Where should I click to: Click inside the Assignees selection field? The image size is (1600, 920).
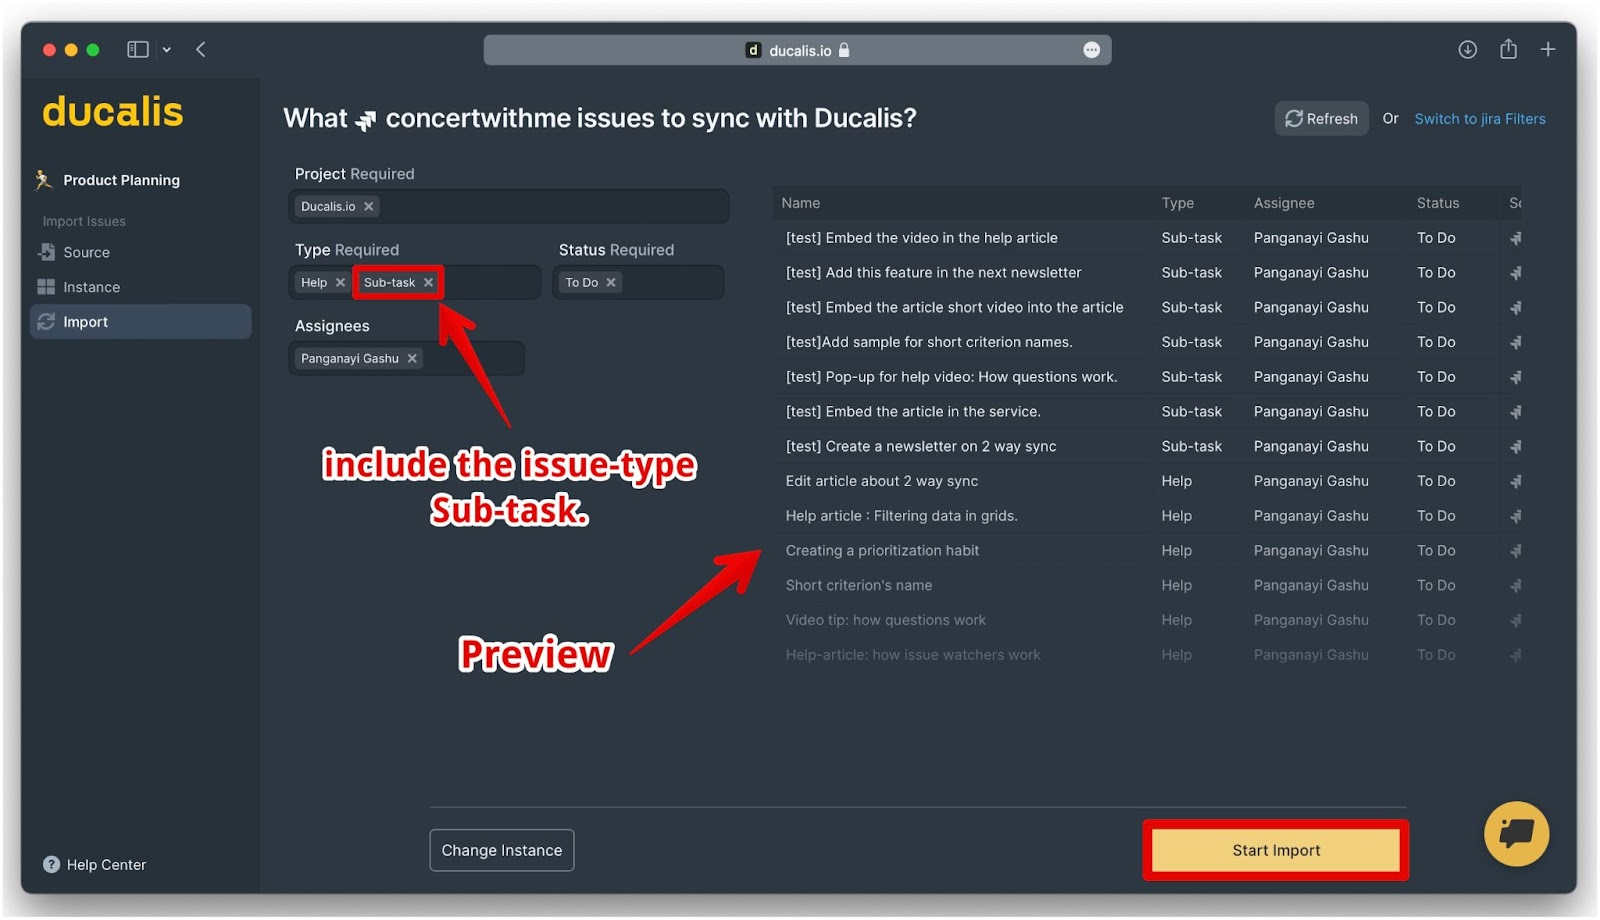point(407,359)
